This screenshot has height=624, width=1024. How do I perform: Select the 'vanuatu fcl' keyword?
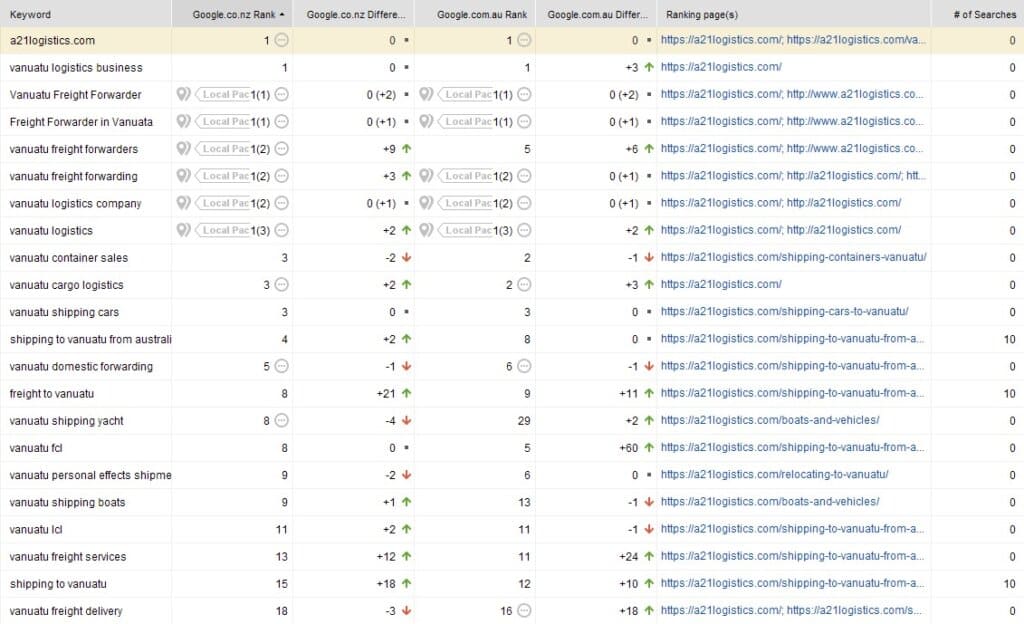point(36,448)
